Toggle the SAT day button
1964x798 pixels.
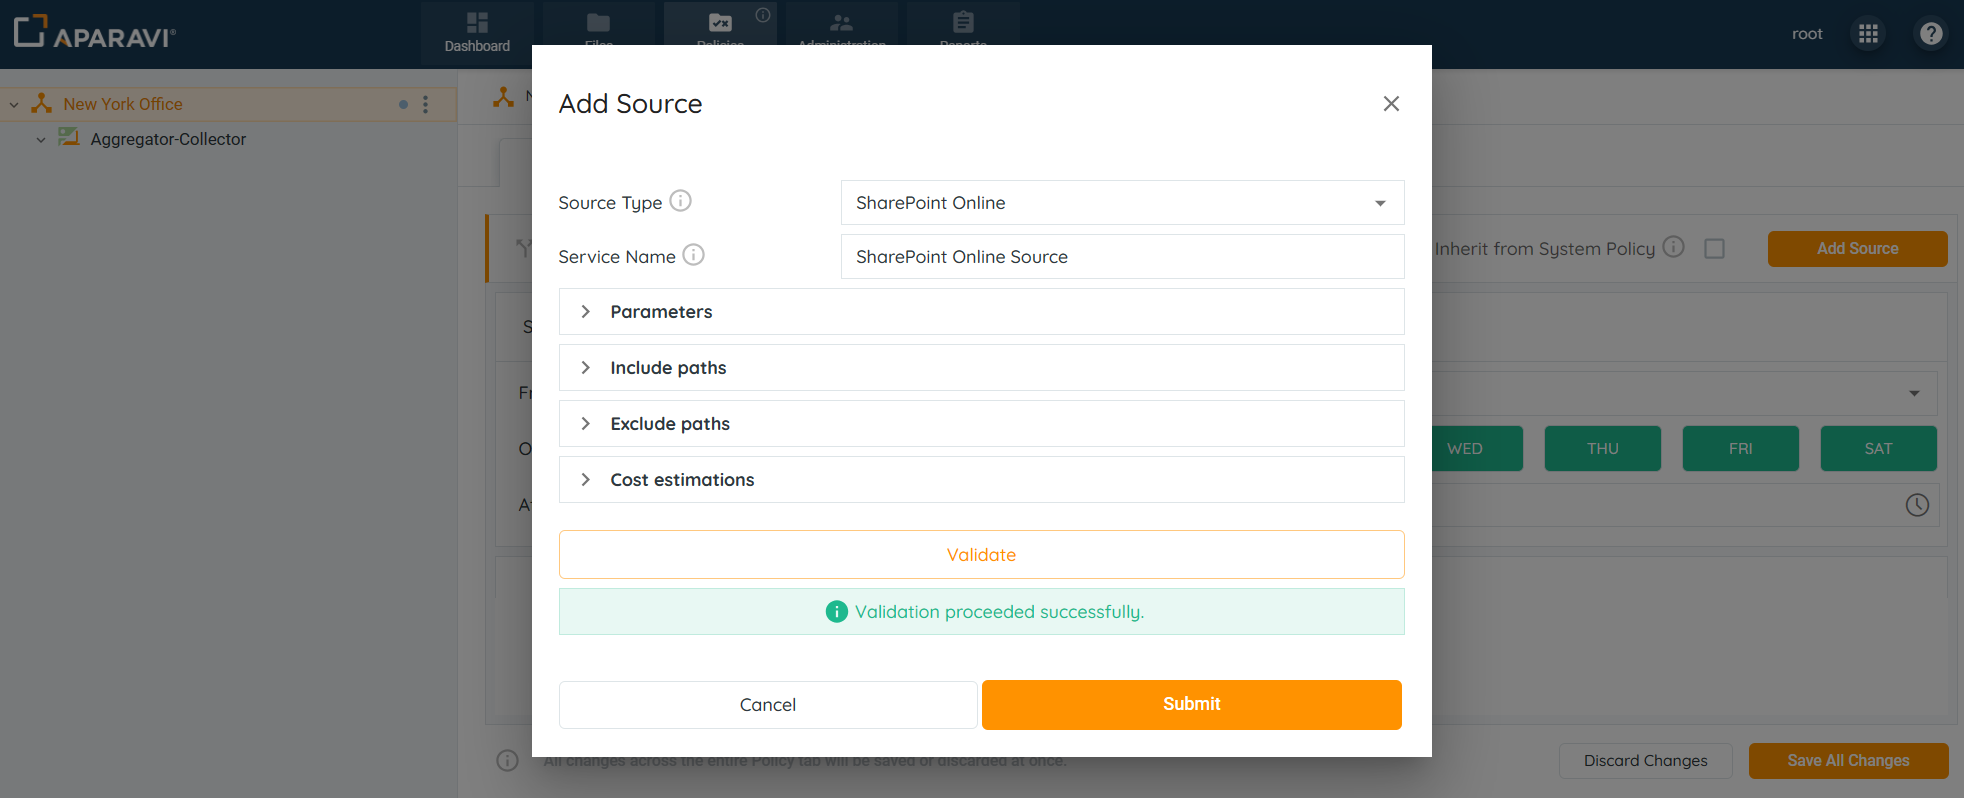click(1877, 448)
